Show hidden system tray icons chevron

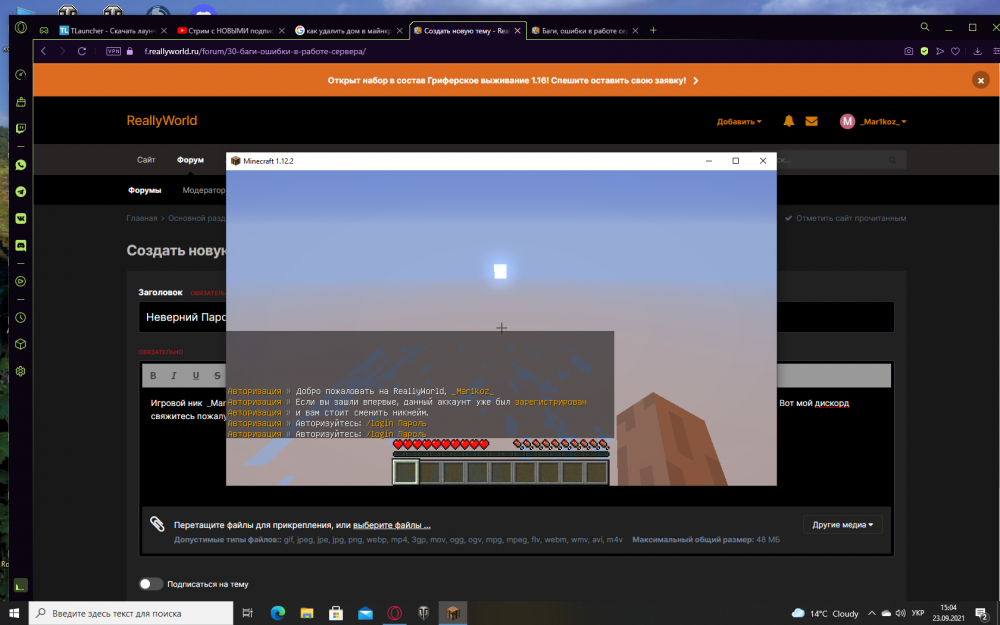(x=871, y=613)
